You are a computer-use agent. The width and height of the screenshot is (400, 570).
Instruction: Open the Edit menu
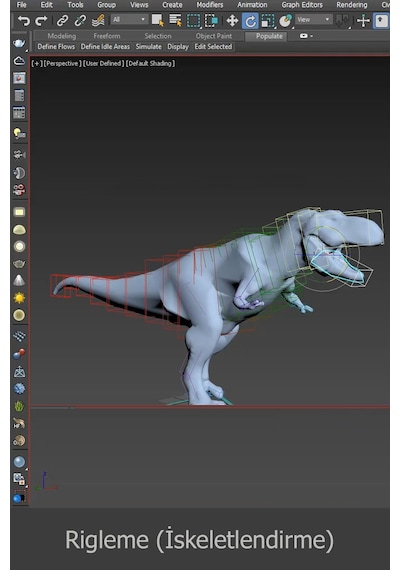tap(47, 5)
